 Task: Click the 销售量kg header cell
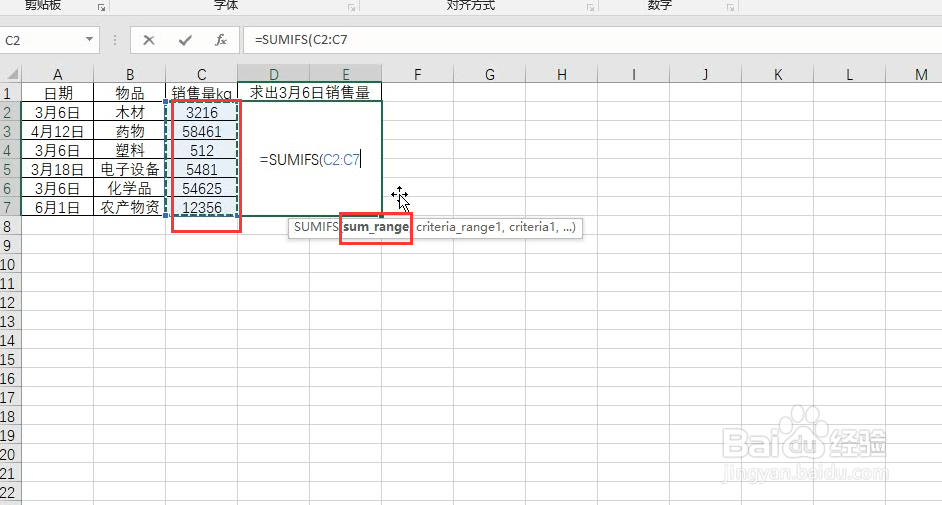coord(202,93)
